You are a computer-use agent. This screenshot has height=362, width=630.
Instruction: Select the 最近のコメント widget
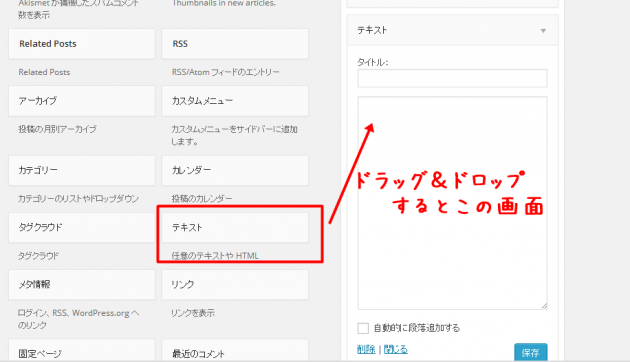235,351
